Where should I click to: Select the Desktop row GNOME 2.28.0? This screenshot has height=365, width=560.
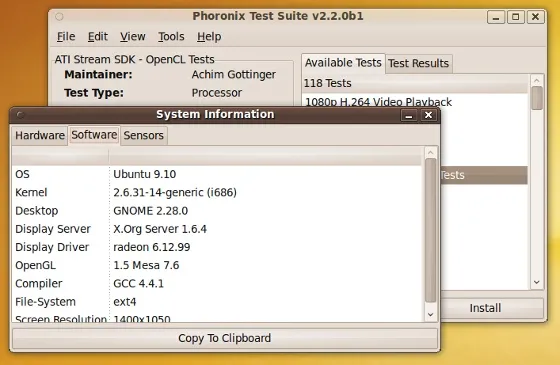(217, 211)
